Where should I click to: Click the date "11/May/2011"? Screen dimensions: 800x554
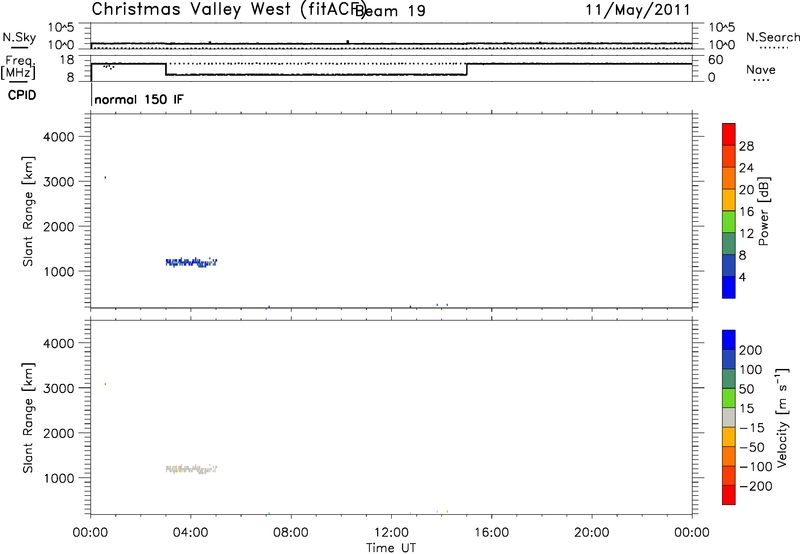638,10
